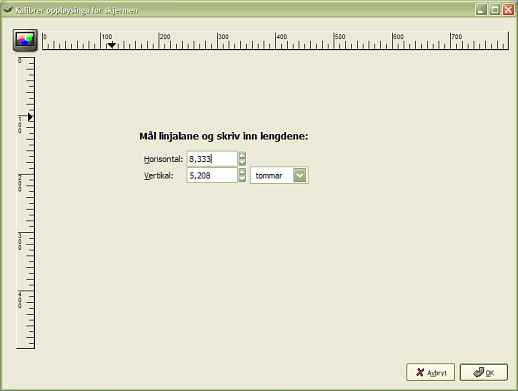Decrease the Horisontal value with down arrow
Image resolution: width=518 pixels, height=391 pixels.
tap(242, 162)
